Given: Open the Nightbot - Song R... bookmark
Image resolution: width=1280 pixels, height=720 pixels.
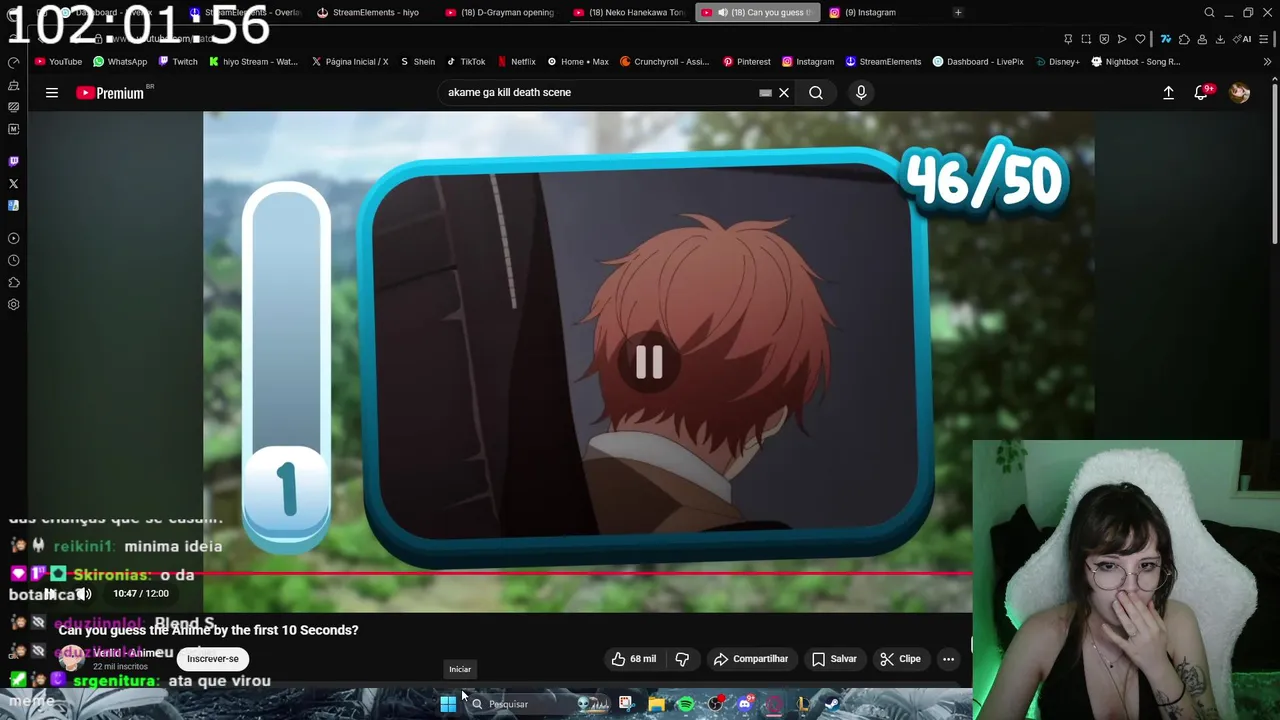Looking at the screenshot, I should pyautogui.click(x=1136, y=62).
